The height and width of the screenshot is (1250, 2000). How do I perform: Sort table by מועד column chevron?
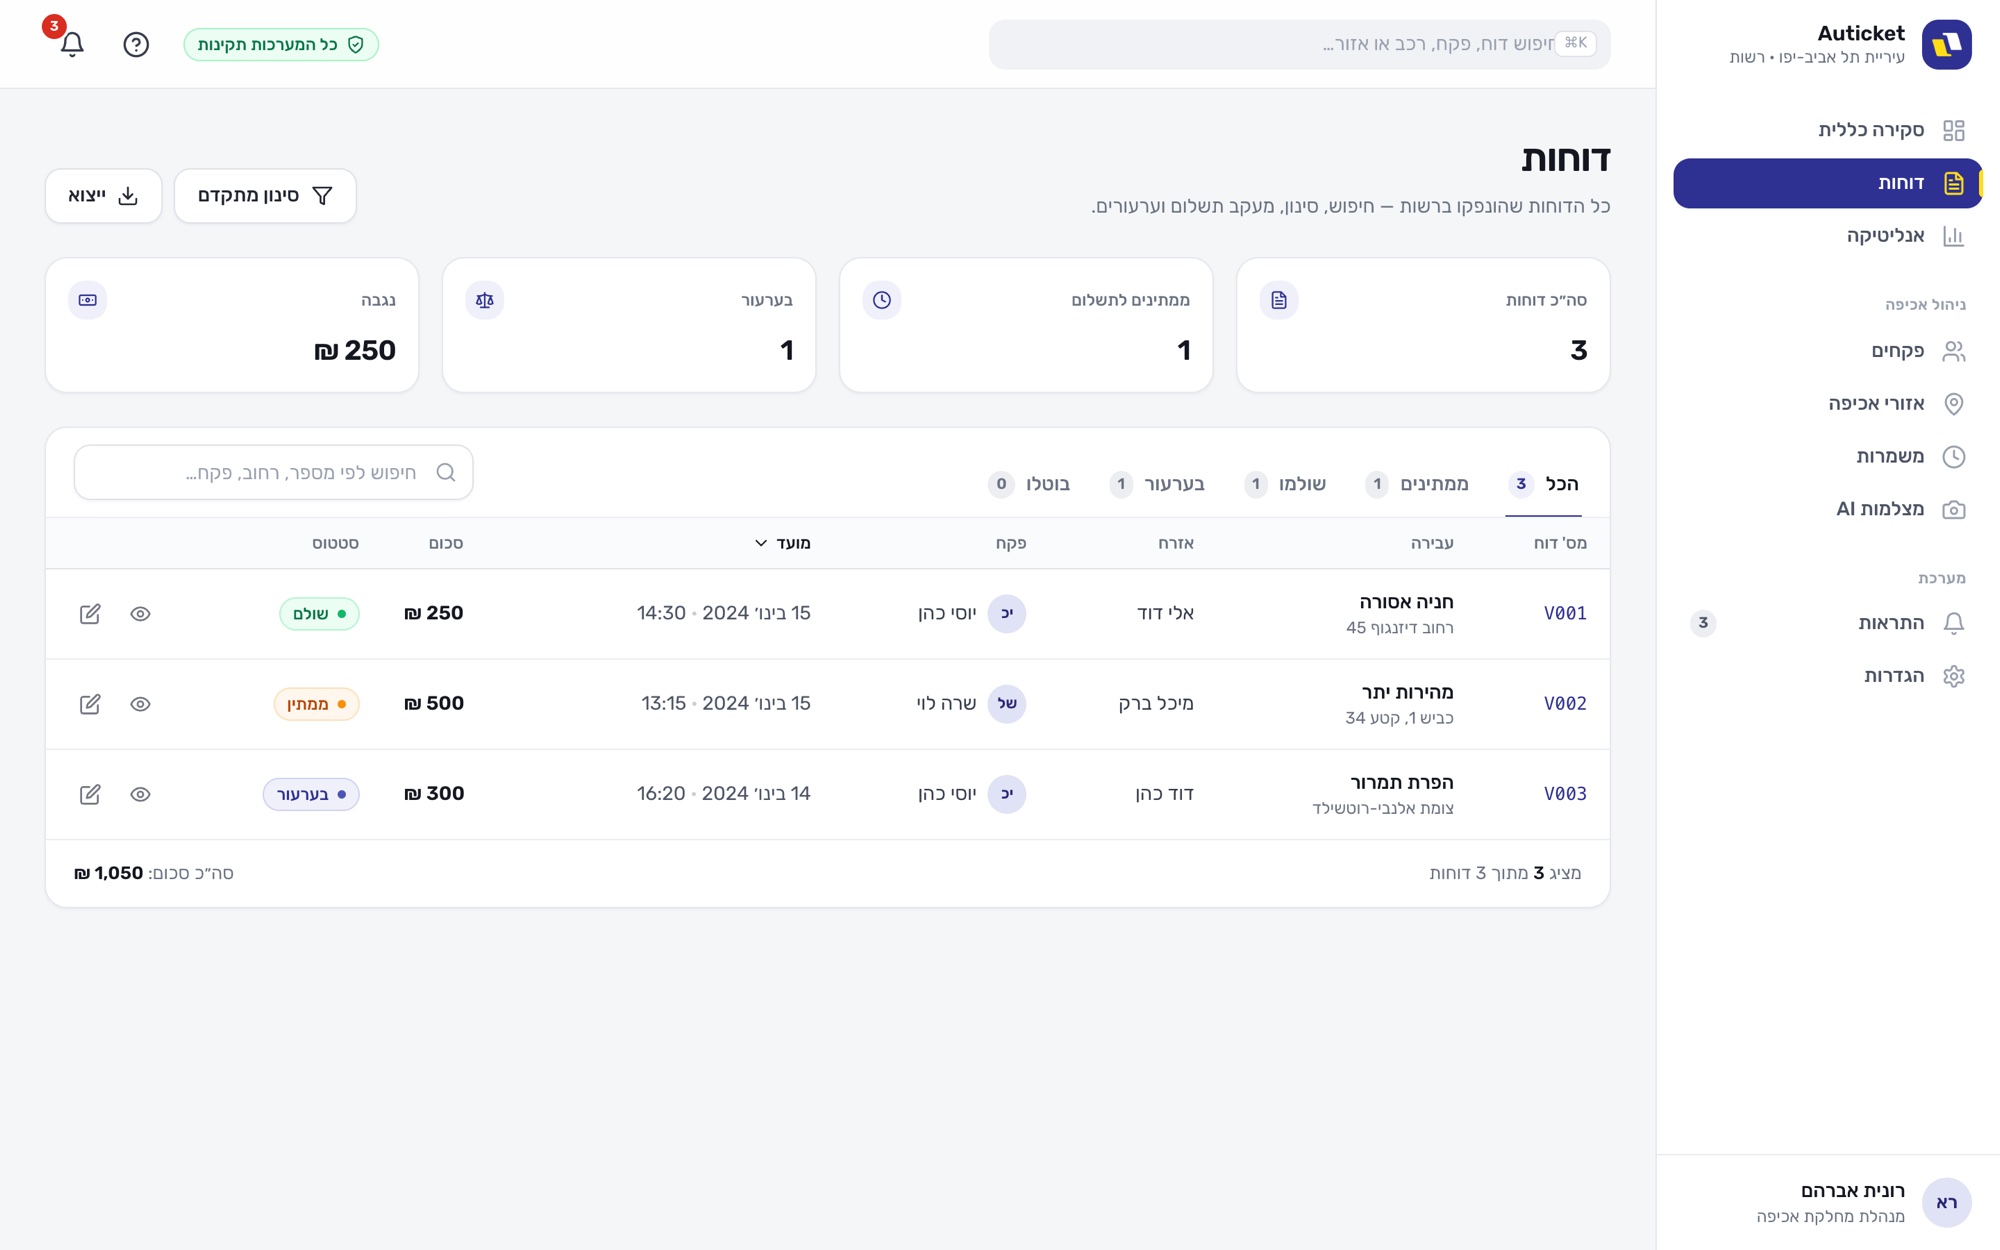pyautogui.click(x=761, y=543)
